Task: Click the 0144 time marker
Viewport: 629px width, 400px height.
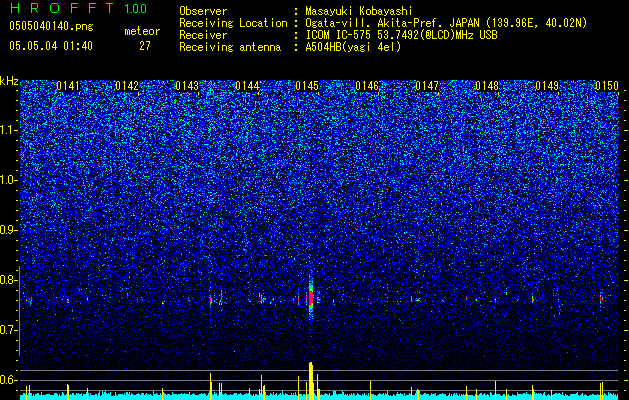Action: tap(247, 86)
